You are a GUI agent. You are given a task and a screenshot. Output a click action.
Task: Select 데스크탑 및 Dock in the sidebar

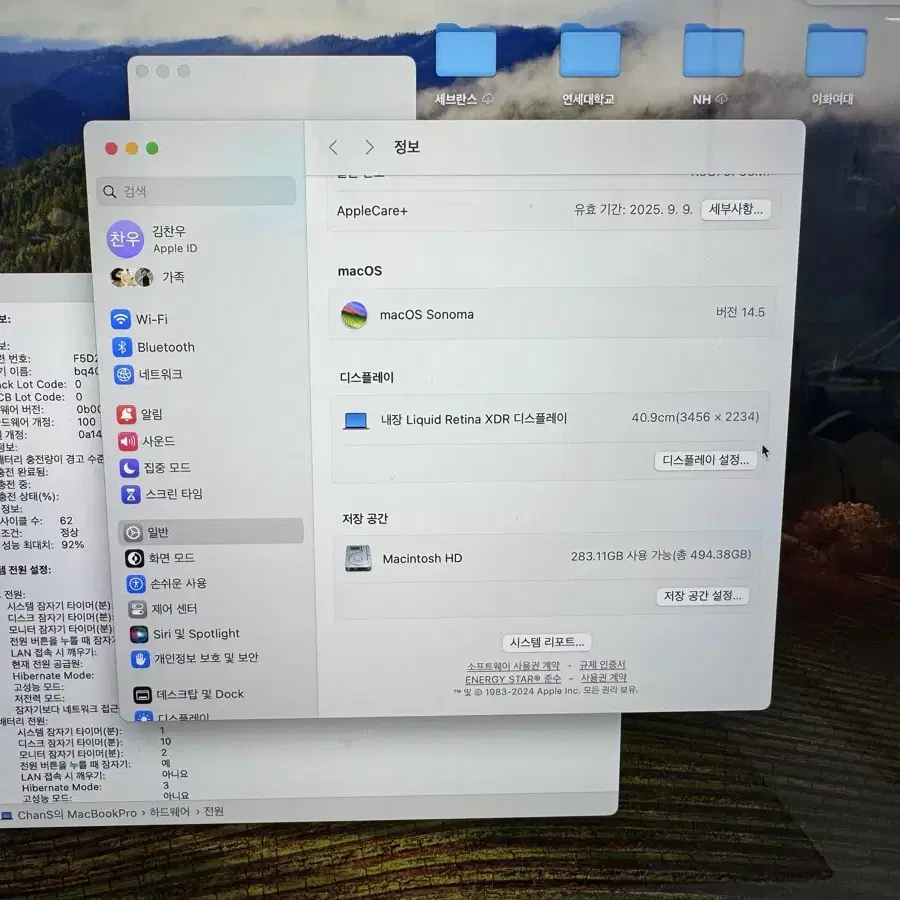pyautogui.click(x=189, y=695)
